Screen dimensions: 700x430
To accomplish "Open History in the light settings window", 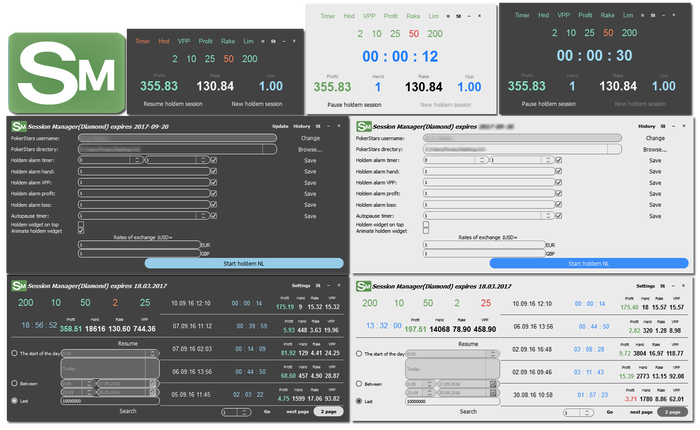I will coord(646,126).
